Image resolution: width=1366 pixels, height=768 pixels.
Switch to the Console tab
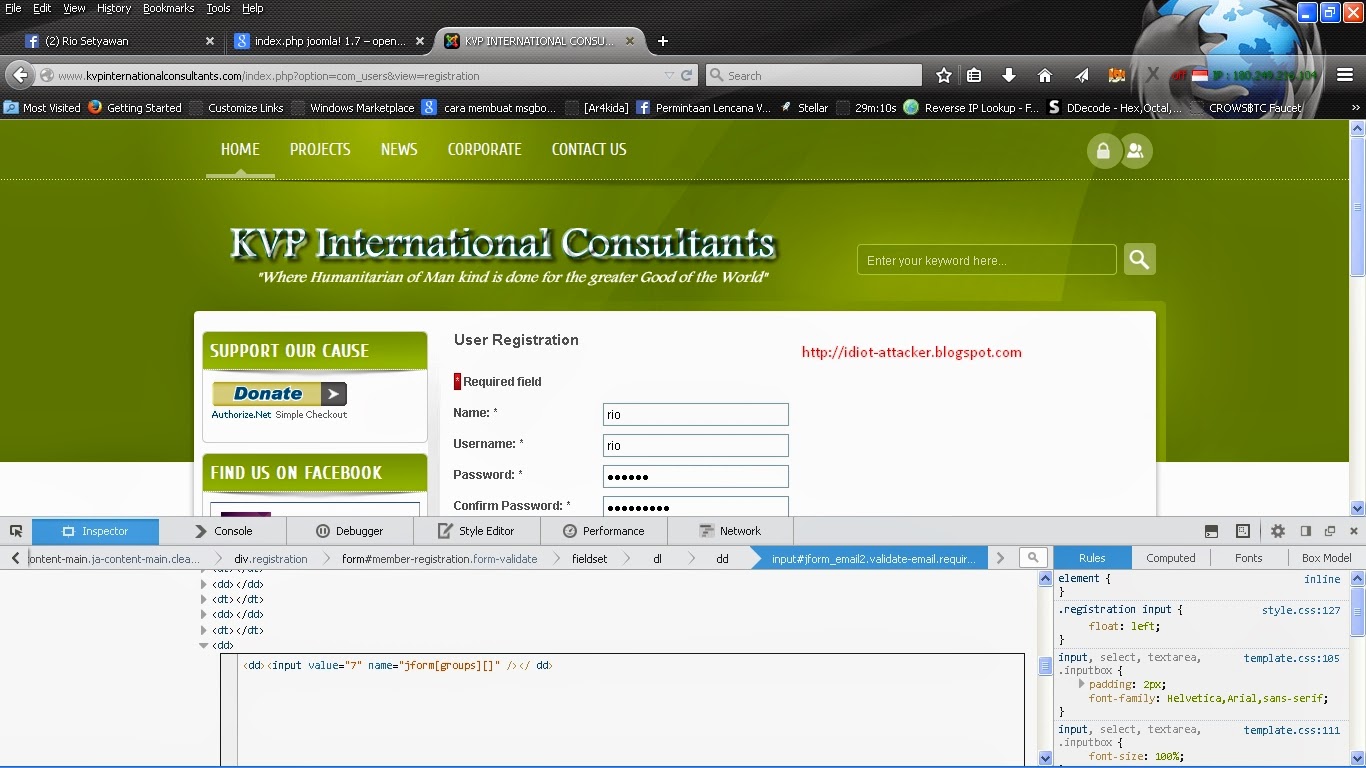[x=224, y=531]
